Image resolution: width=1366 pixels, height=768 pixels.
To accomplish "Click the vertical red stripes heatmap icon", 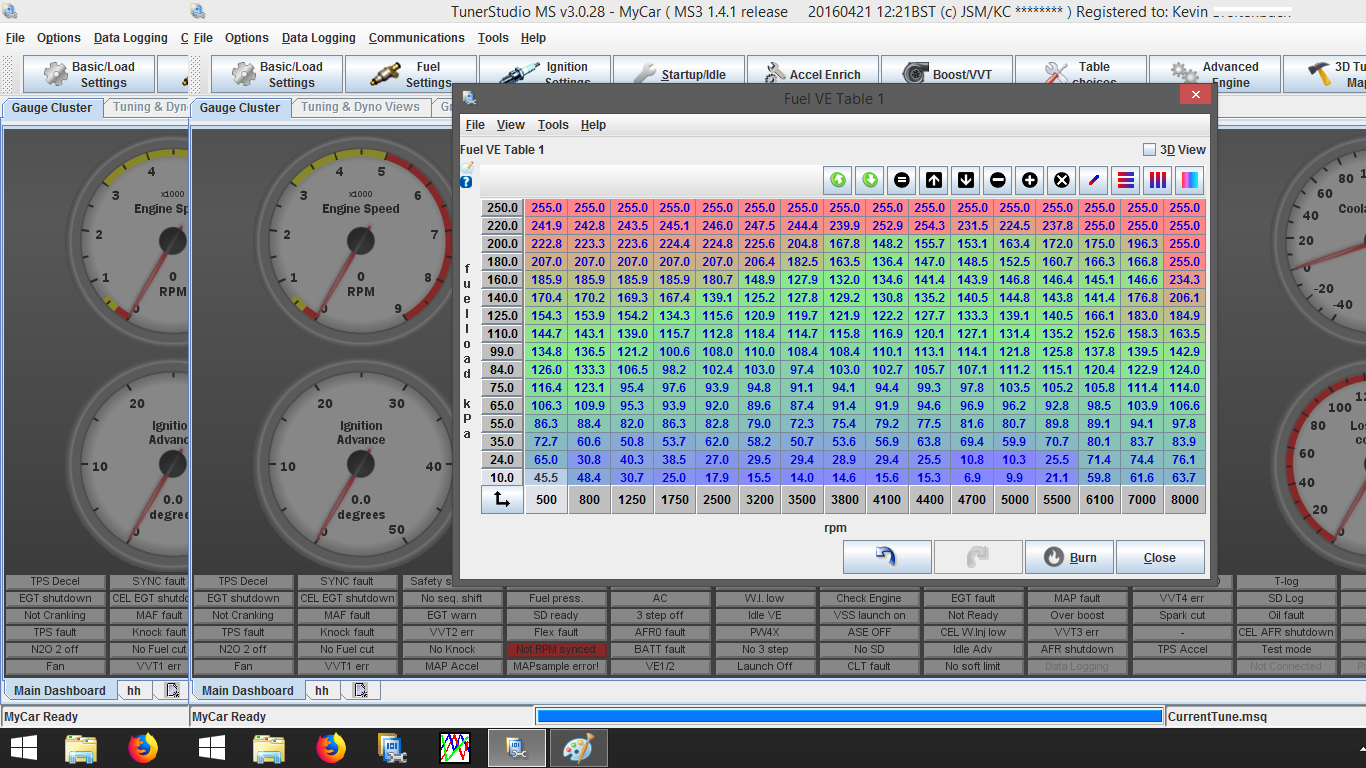I will click(1157, 180).
